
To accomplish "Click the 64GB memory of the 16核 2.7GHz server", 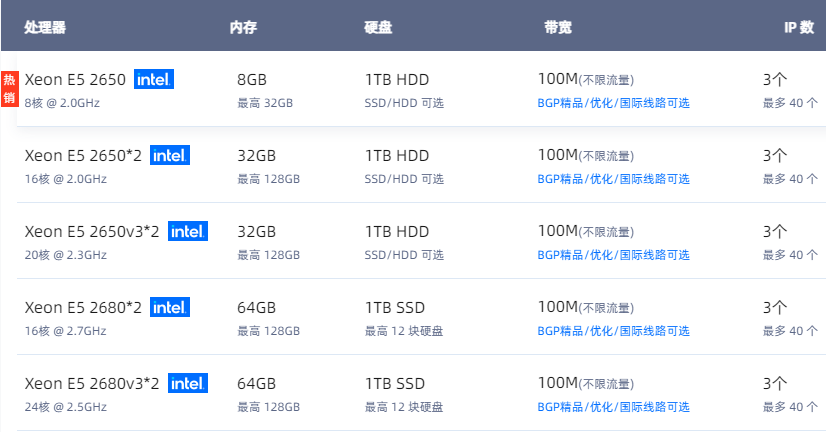I will click(257, 307).
